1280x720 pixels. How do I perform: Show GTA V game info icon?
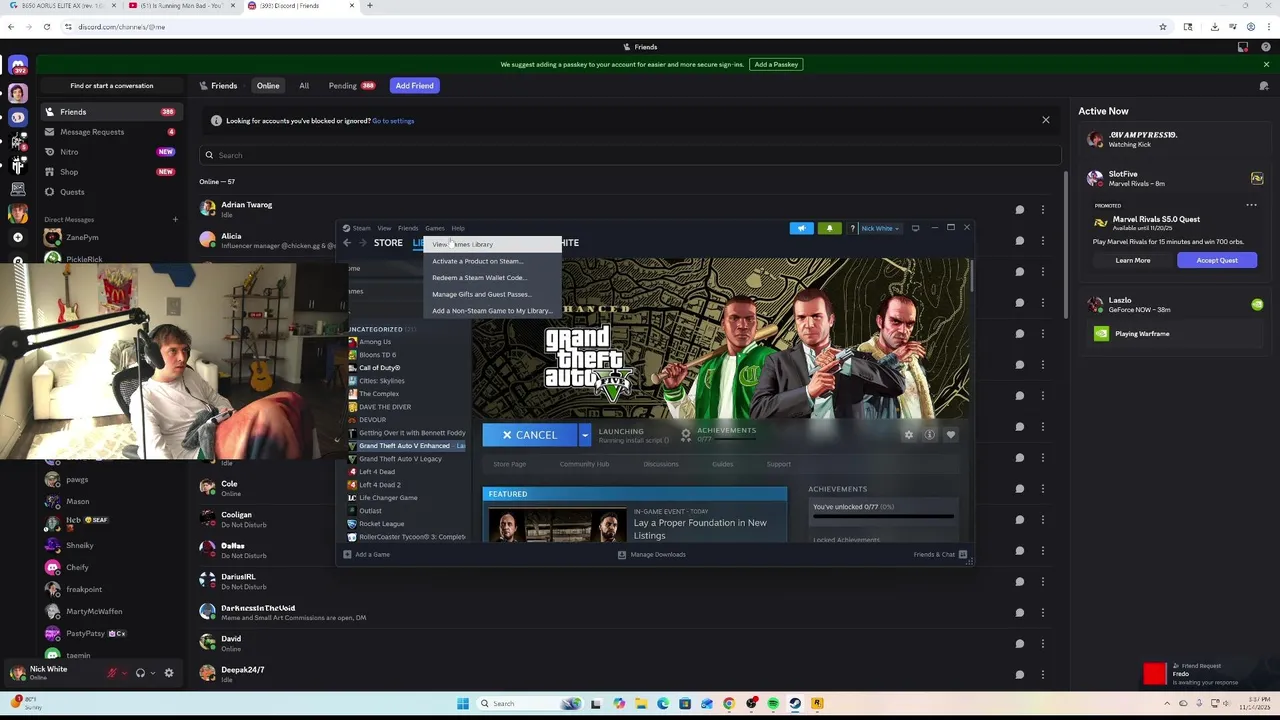(929, 435)
